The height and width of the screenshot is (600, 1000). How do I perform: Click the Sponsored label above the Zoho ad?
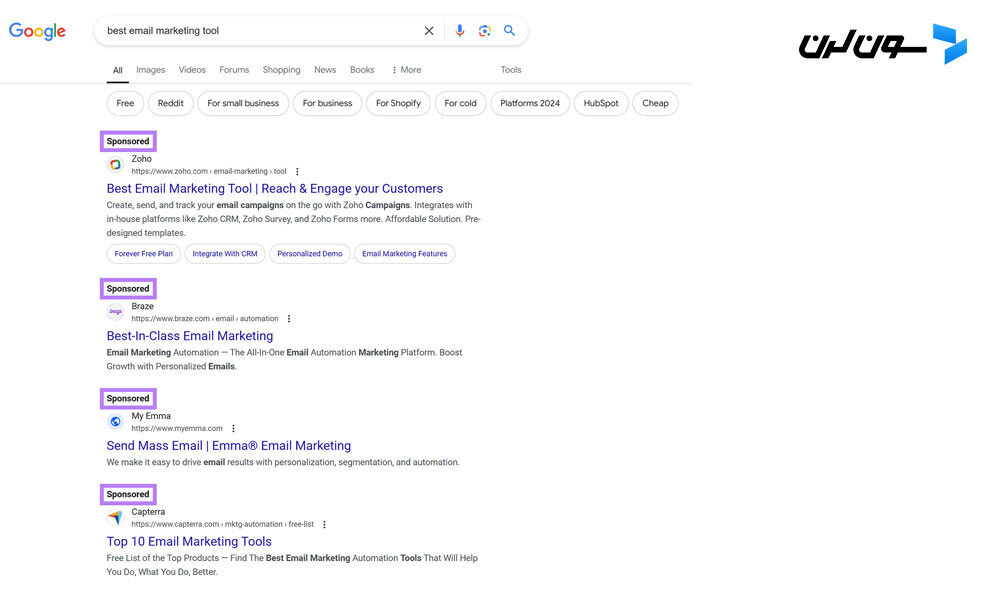point(128,142)
